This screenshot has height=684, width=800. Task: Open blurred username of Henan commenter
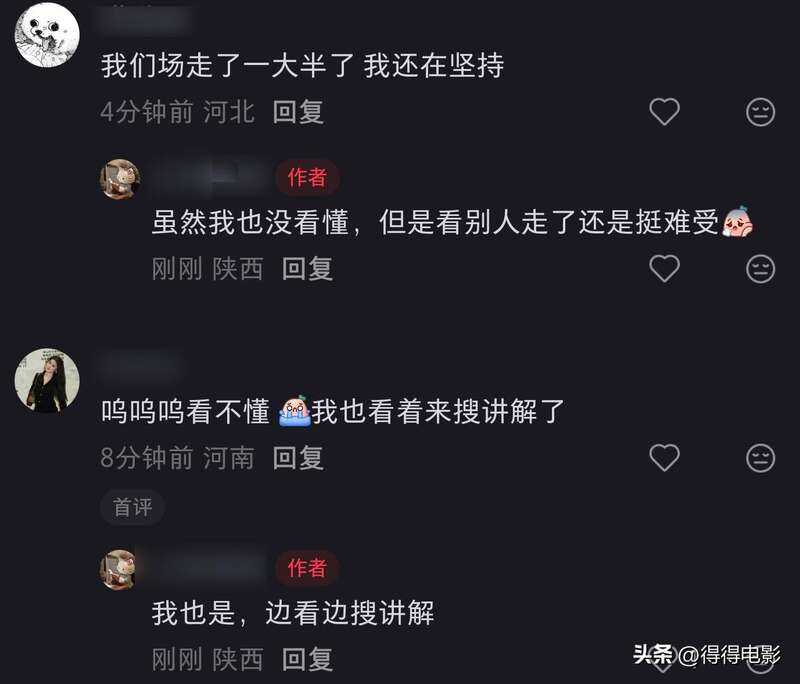click(x=140, y=368)
